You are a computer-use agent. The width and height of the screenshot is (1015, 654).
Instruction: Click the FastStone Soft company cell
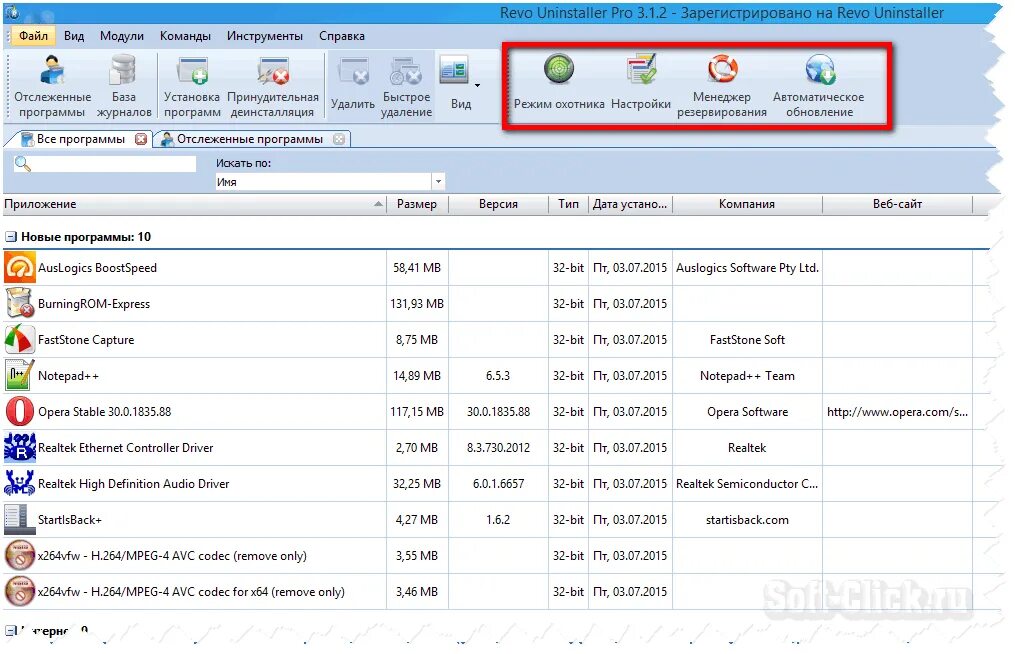(x=747, y=340)
